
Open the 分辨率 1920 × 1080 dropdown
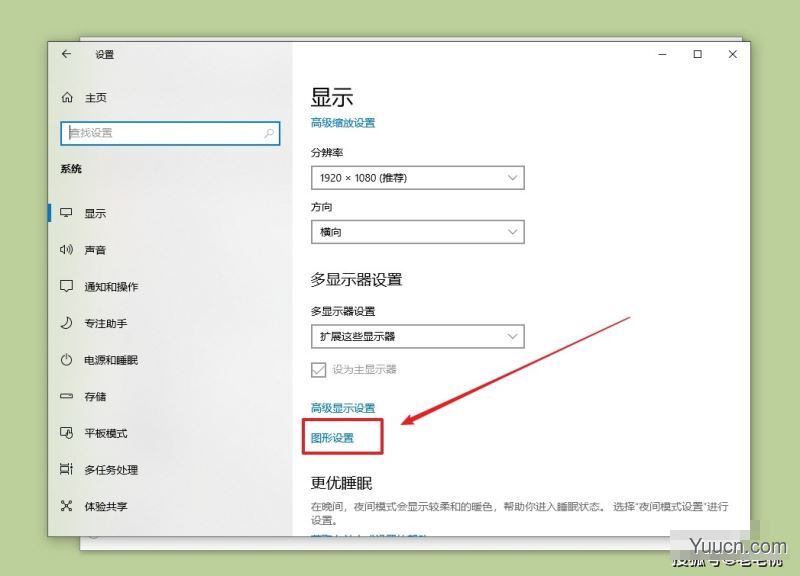tap(417, 178)
